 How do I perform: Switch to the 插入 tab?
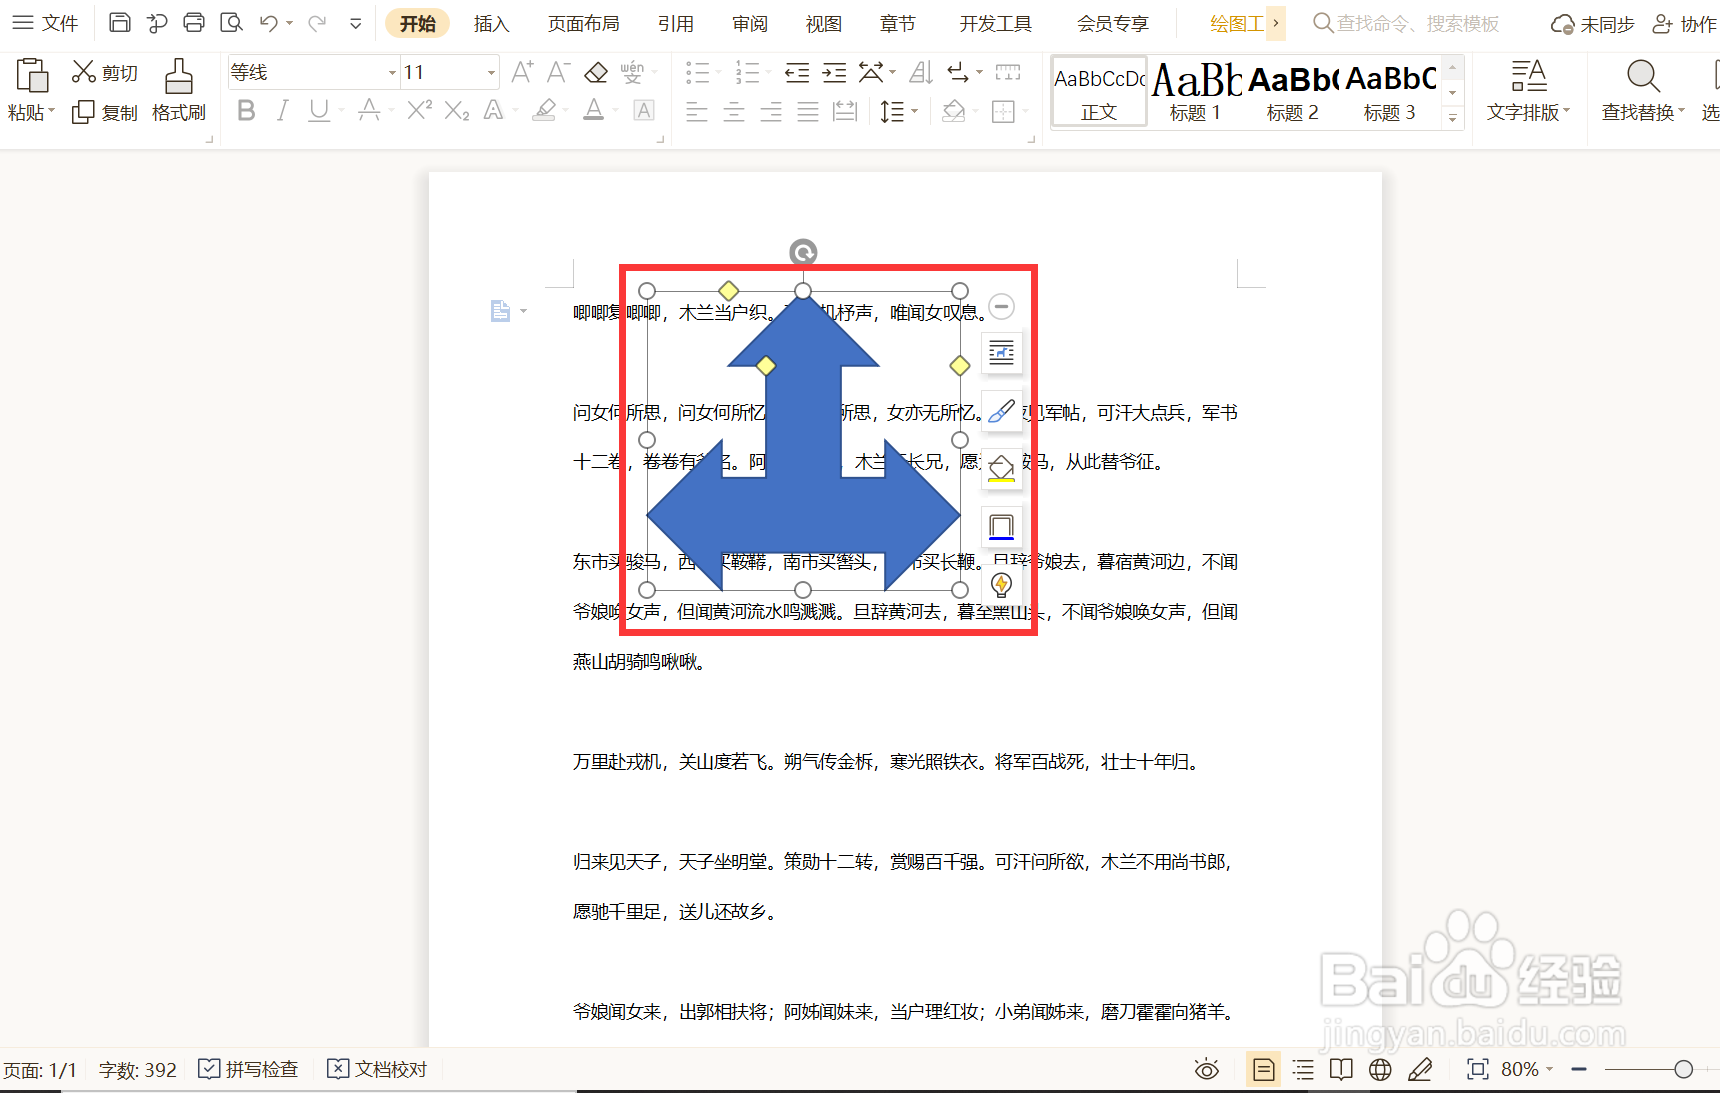point(491,23)
